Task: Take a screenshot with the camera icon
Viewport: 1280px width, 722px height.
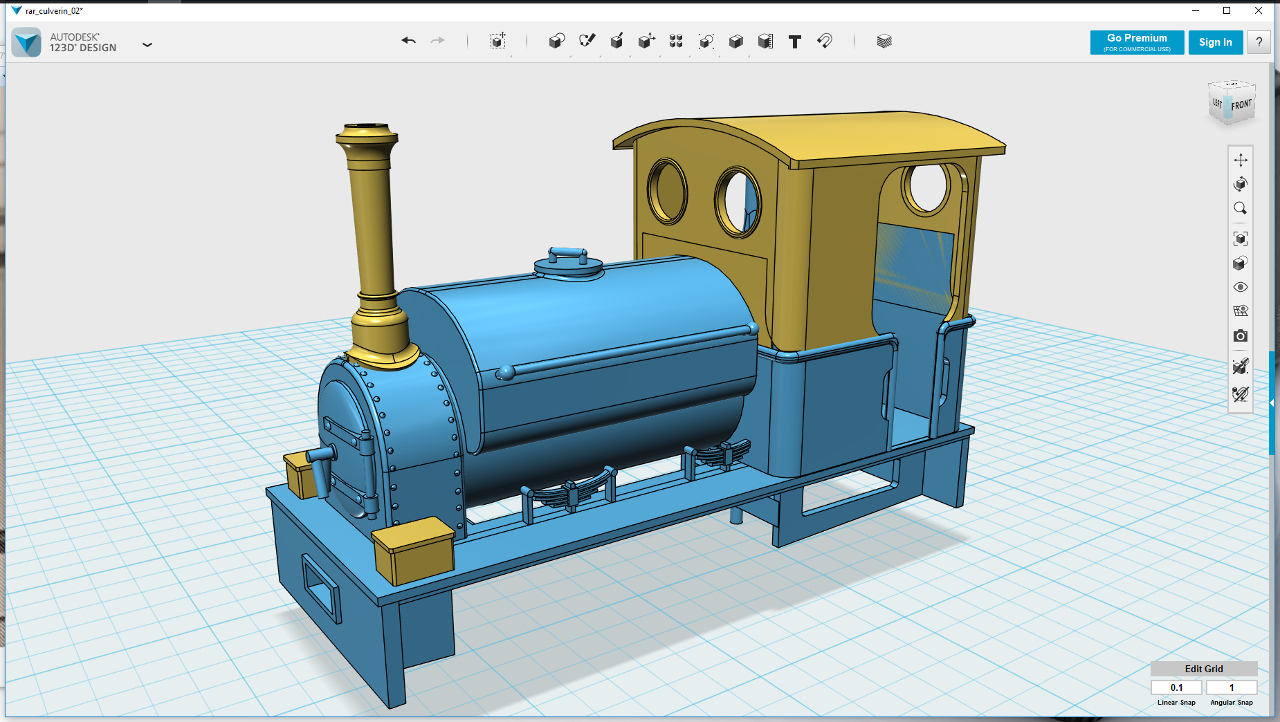Action: [x=1241, y=336]
